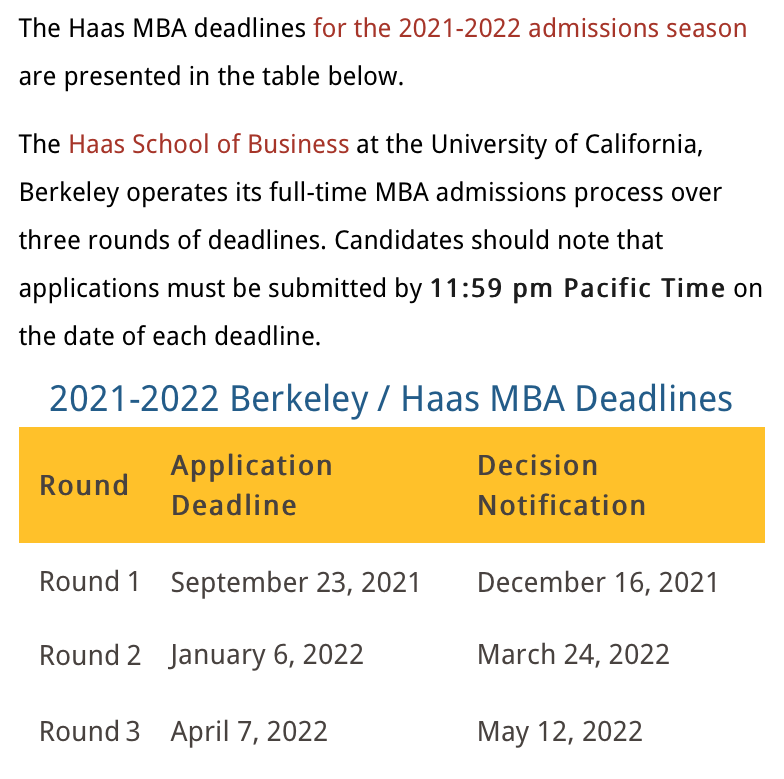Click the 2021-2022 Berkeley / Haas MBA Deadlines heading
Viewport: 784px width, 779px height.
[391, 399]
